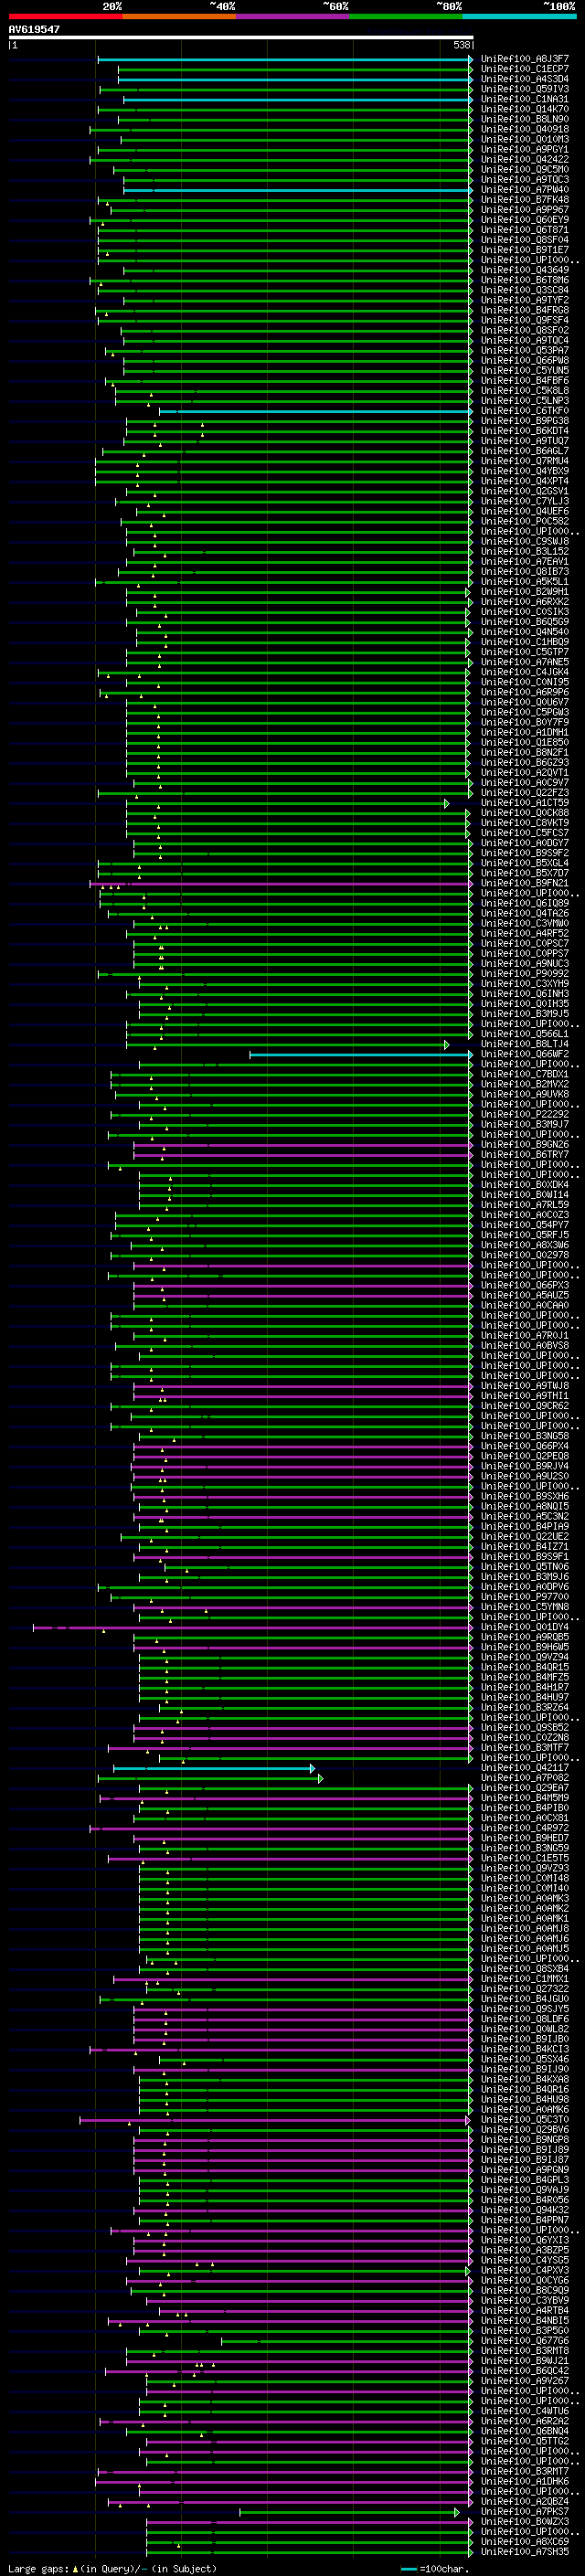Select hit label UniRef100_B9GN26
Image resolution: width=585 pixels, height=2576 pixels.
point(524,1145)
